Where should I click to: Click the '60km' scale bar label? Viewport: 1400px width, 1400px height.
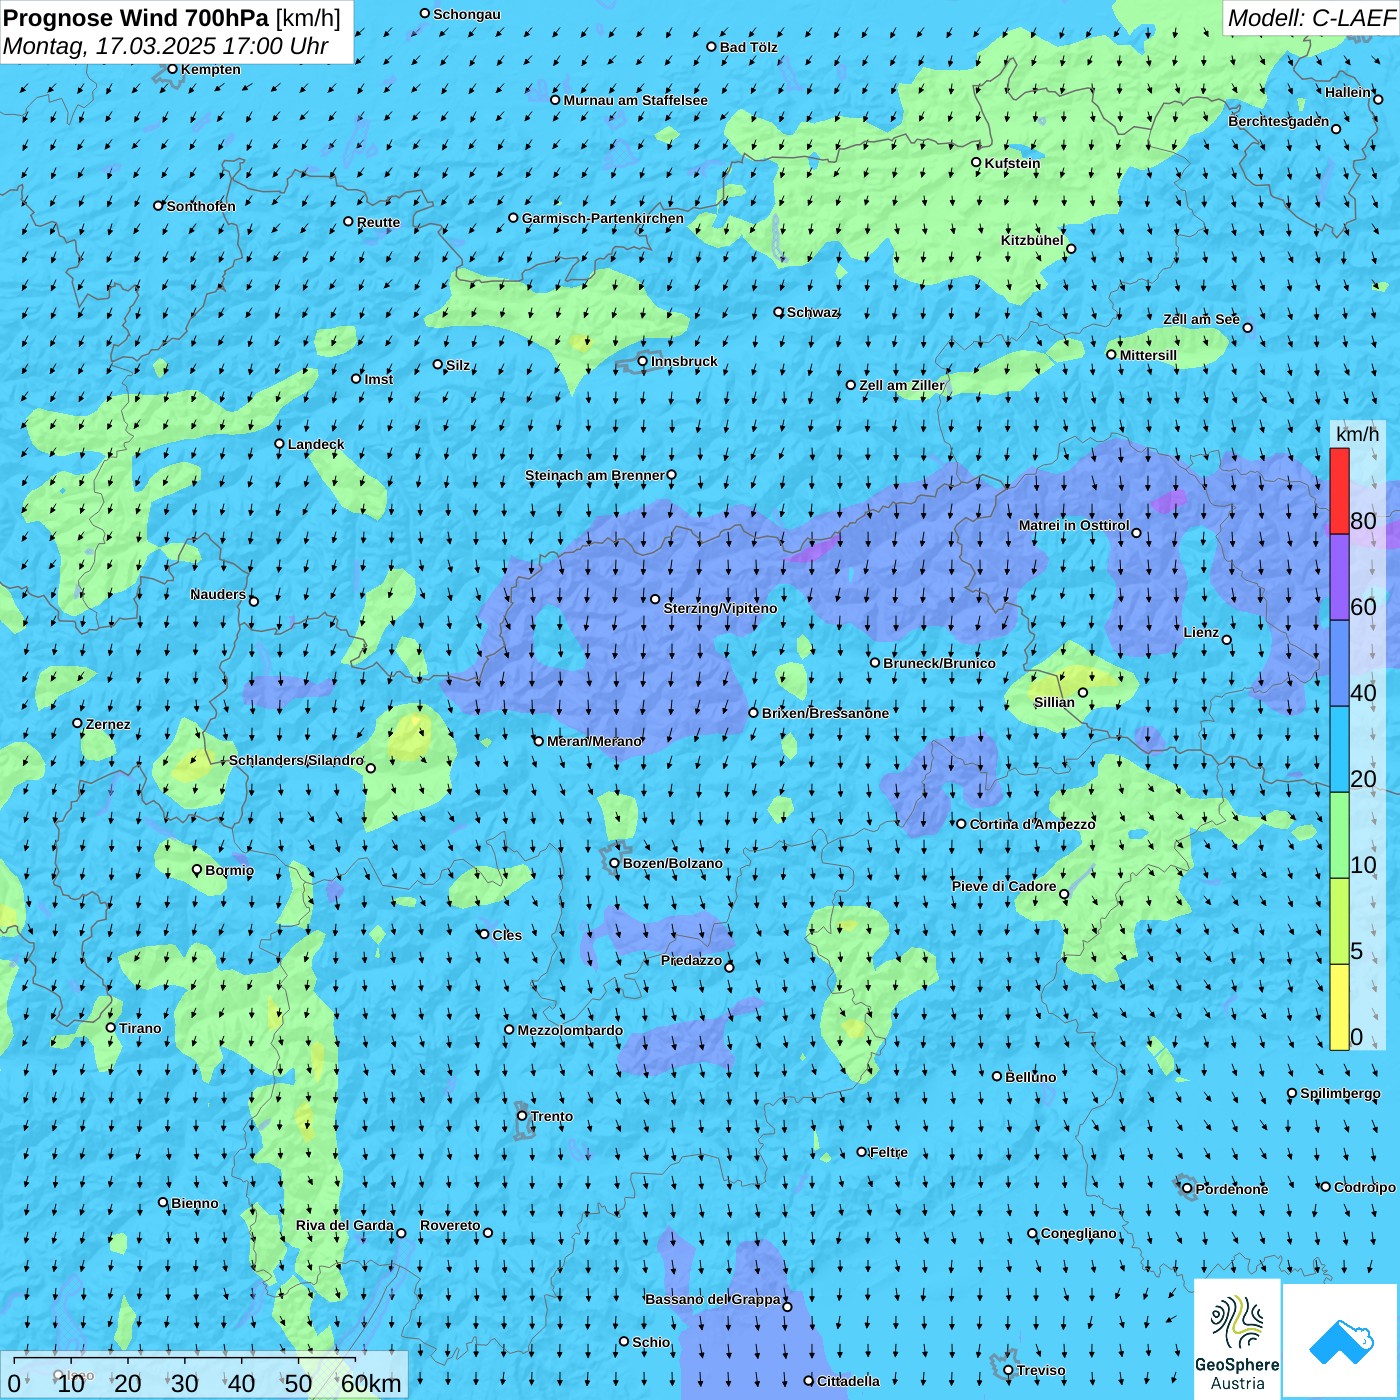(371, 1383)
